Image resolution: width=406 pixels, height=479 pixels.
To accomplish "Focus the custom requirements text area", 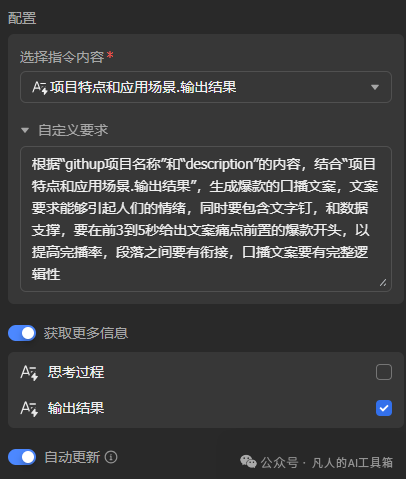I will click(206, 219).
